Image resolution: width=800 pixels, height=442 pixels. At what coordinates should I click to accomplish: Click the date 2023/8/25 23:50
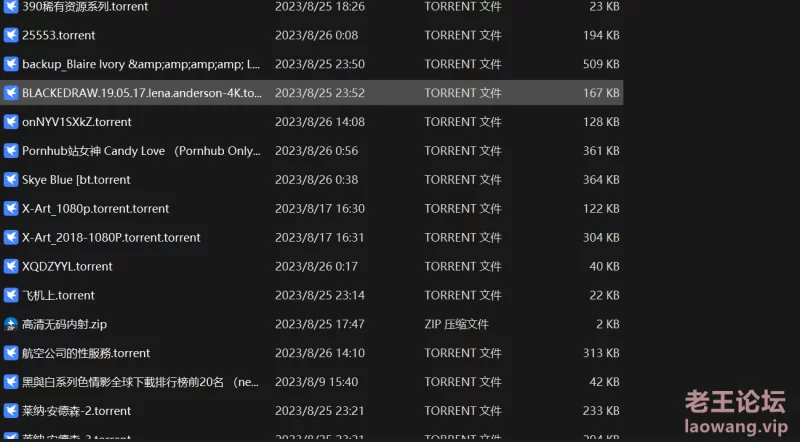tap(320, 64)
